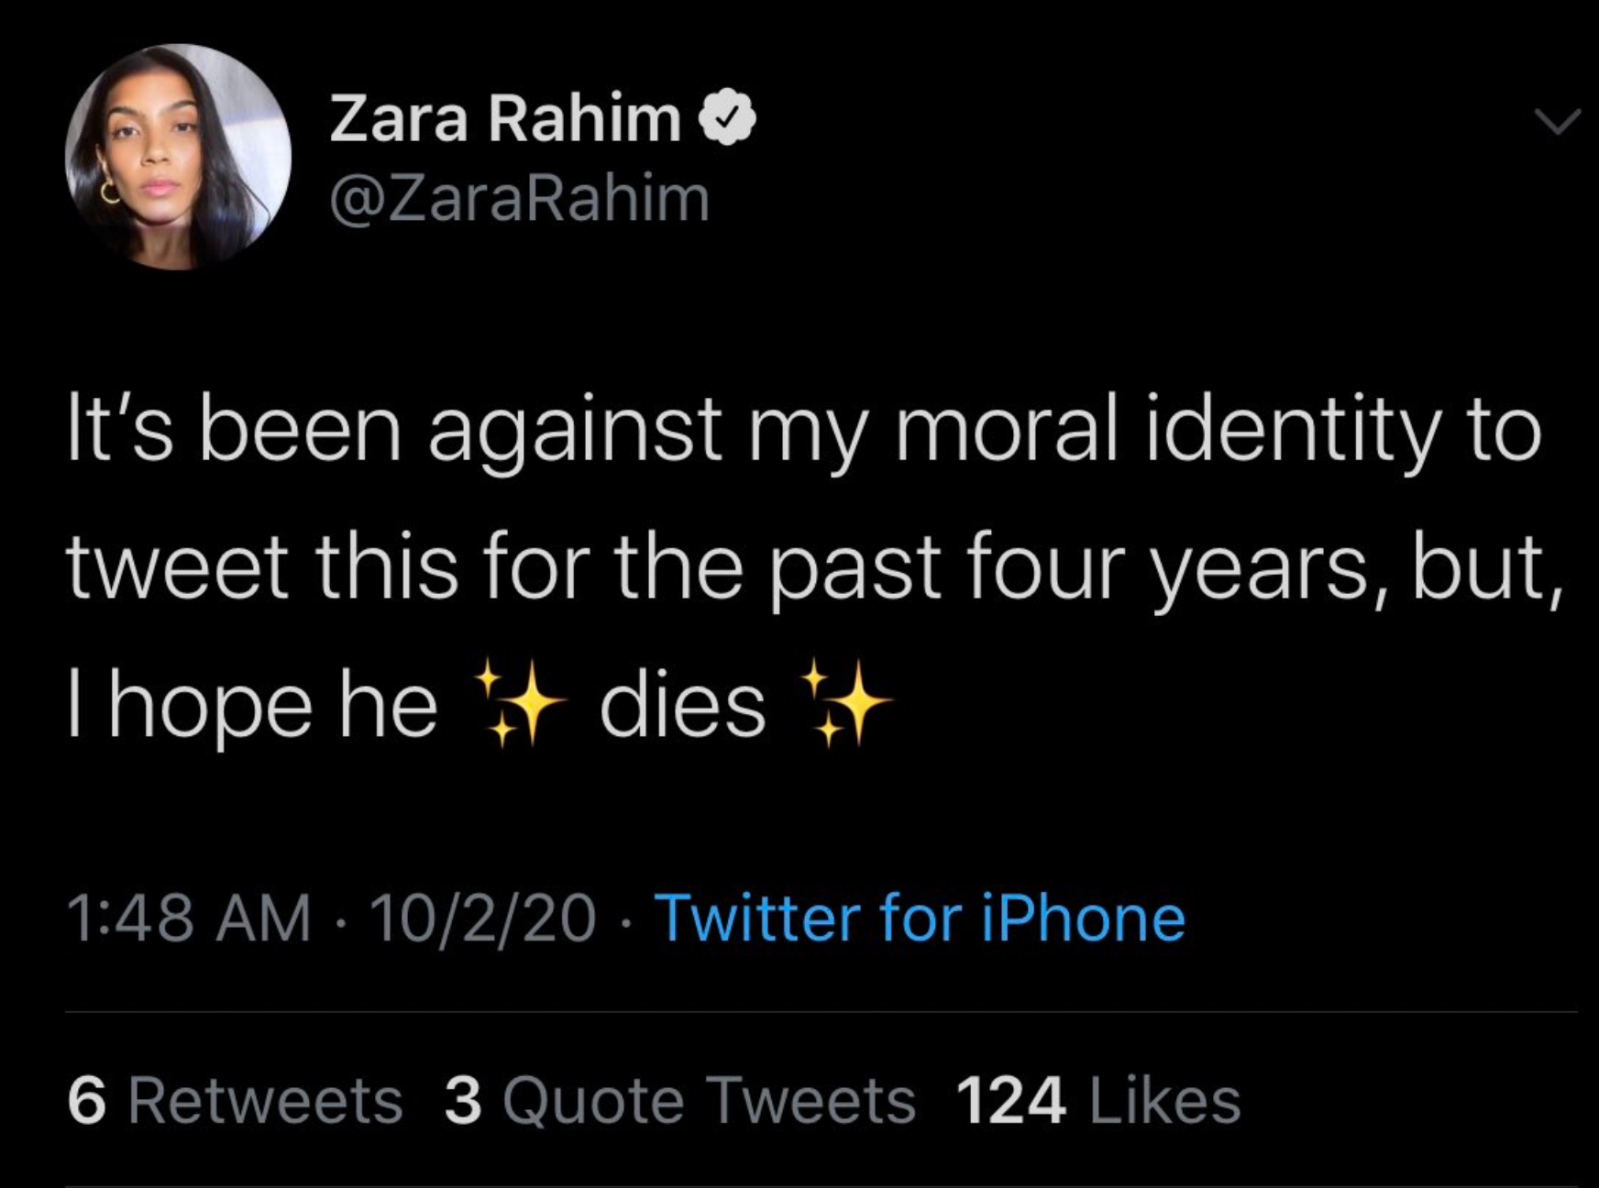Click the retweet count number 6

[x=87, y=1101]
